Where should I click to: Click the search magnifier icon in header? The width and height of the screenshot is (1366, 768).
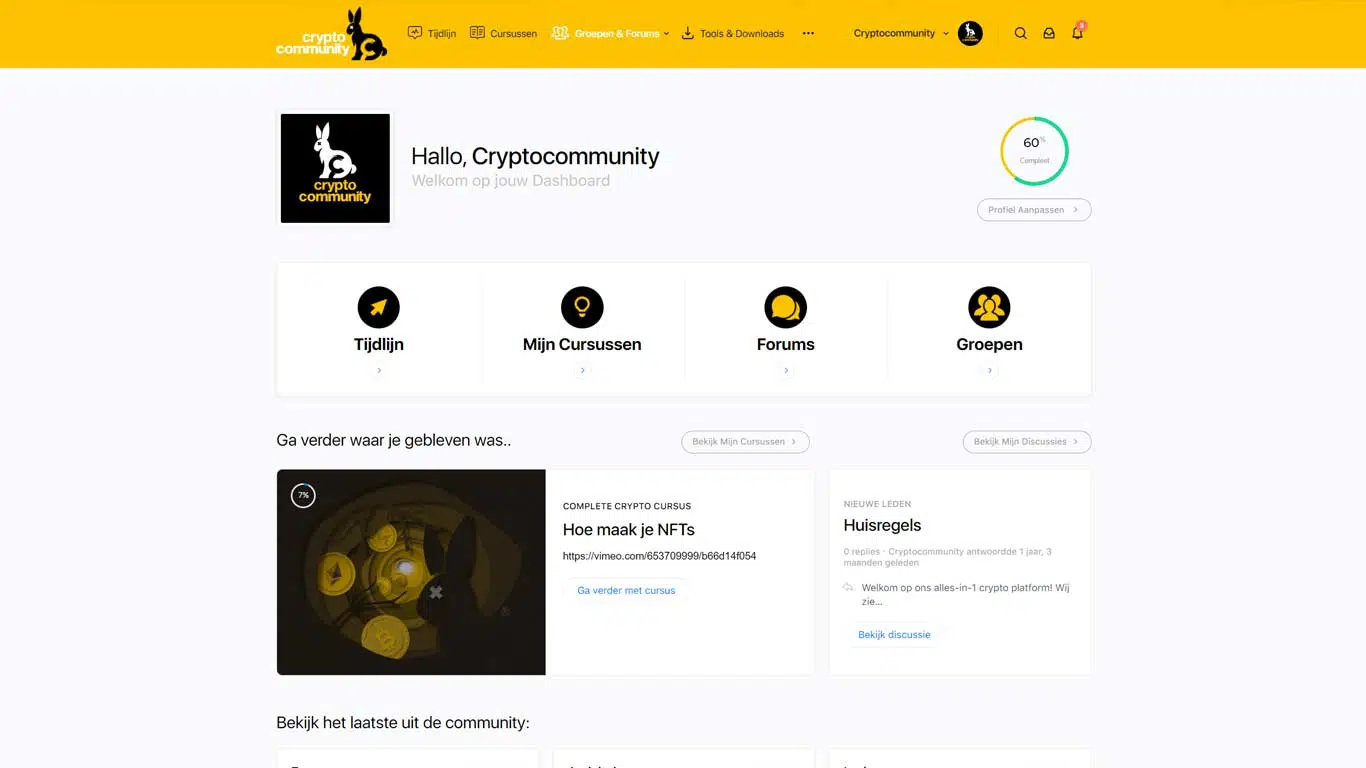pos(1020,33)
